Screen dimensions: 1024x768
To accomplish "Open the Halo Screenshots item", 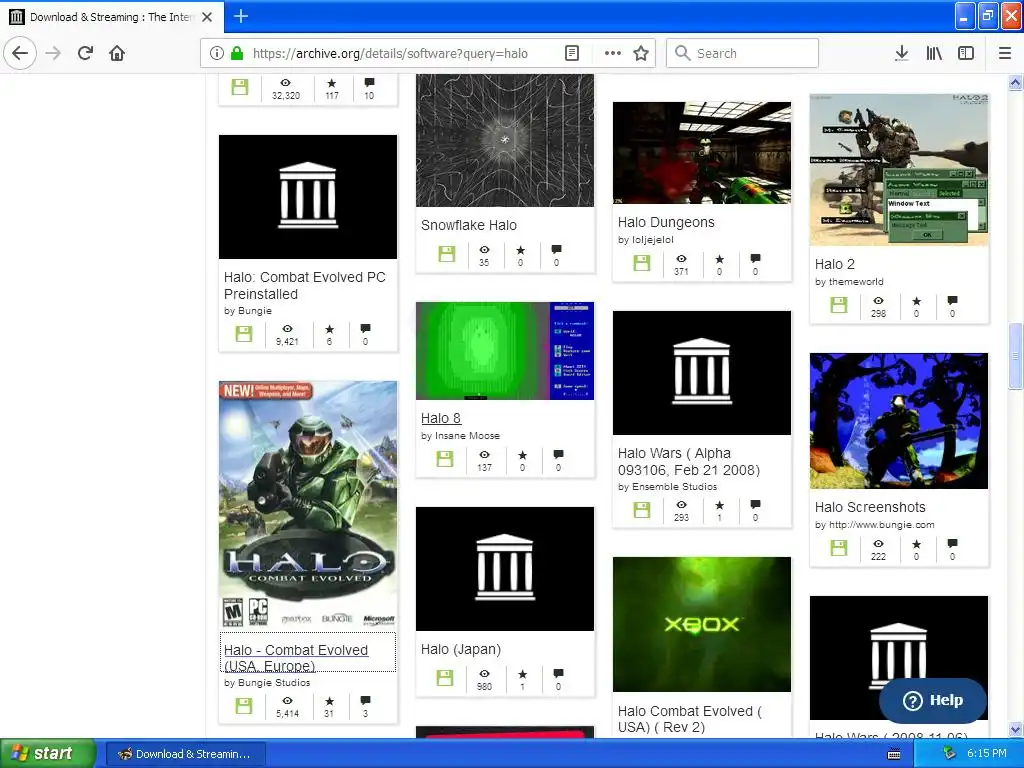I will coord(870,507).
